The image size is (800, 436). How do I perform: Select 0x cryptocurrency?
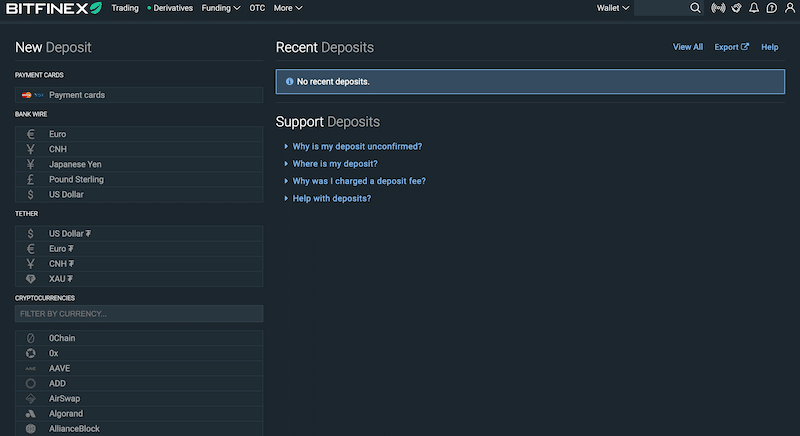(139, 353)
